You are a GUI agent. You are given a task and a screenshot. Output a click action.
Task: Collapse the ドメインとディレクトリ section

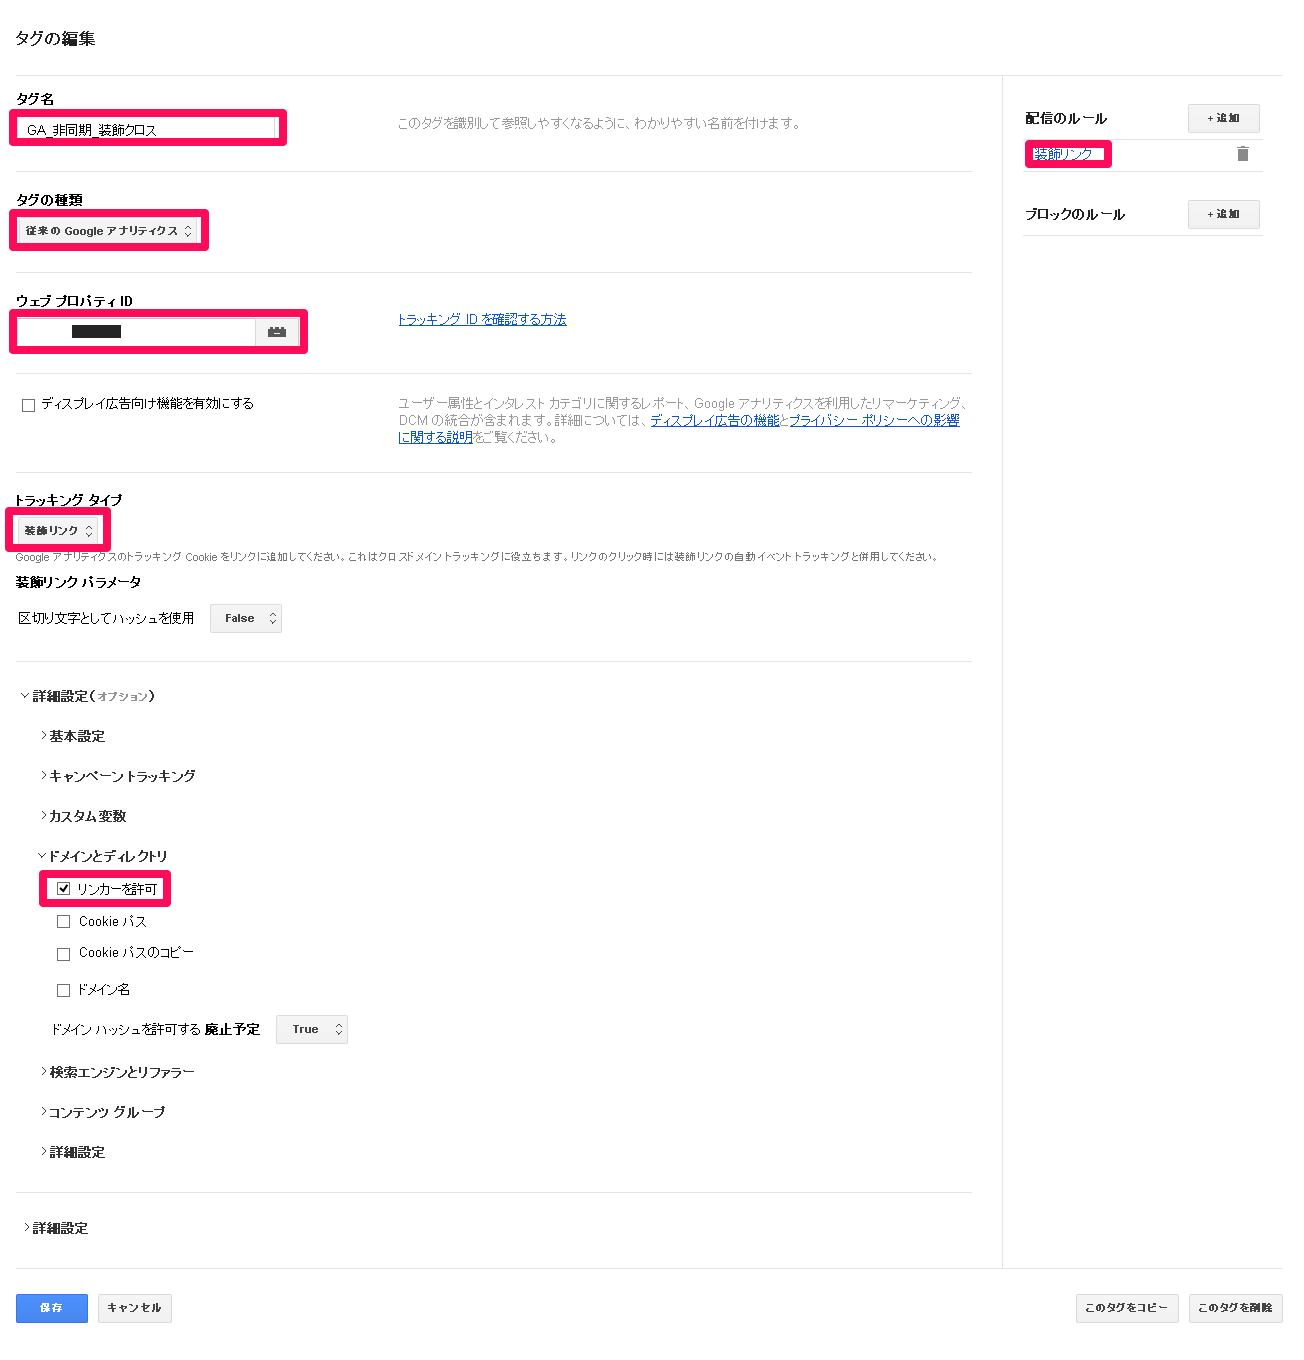point(107,857)
